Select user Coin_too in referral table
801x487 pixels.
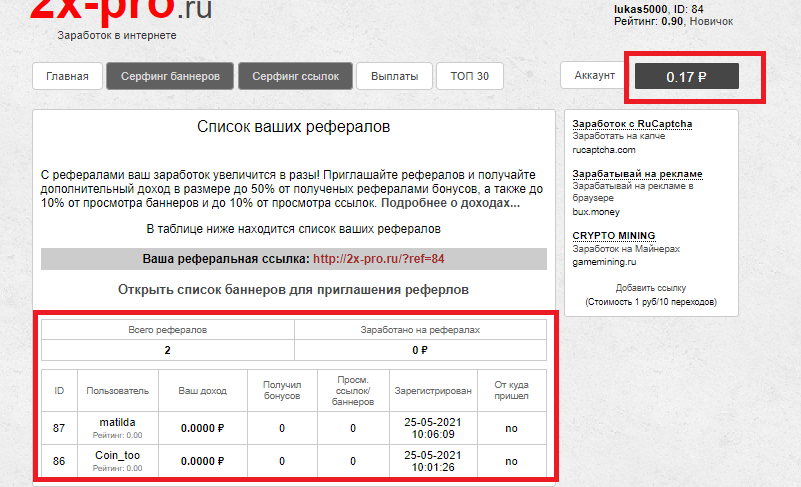point(117,456)
